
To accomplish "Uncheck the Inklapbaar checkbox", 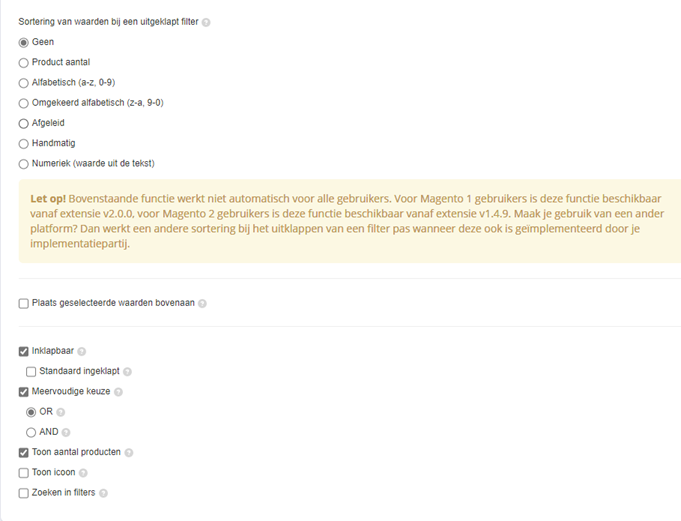I will (x=23, y=351).
